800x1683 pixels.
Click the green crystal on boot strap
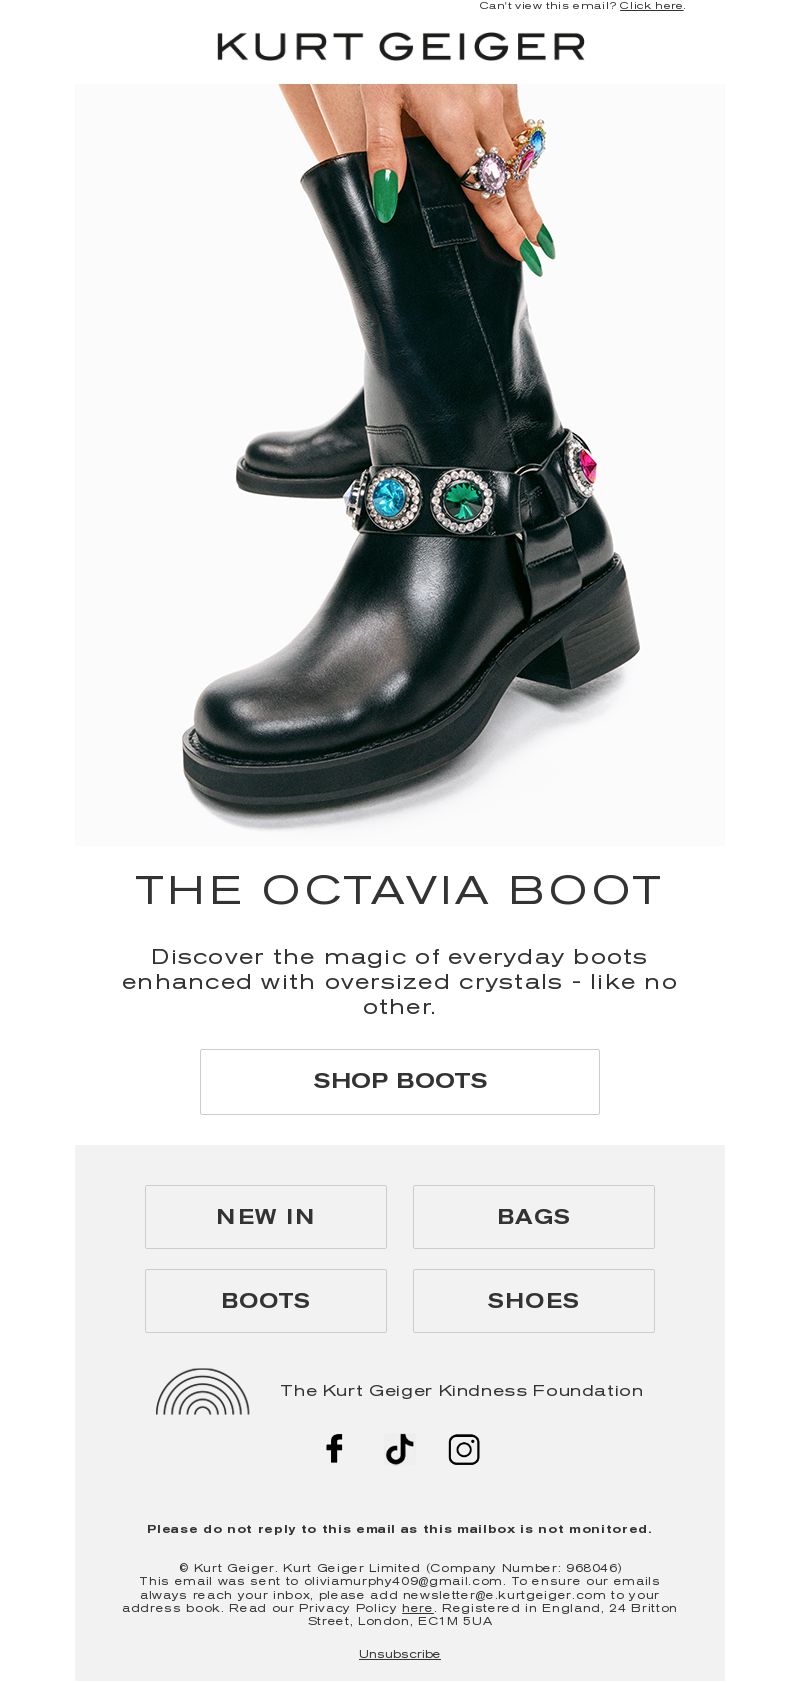point(462,497)
